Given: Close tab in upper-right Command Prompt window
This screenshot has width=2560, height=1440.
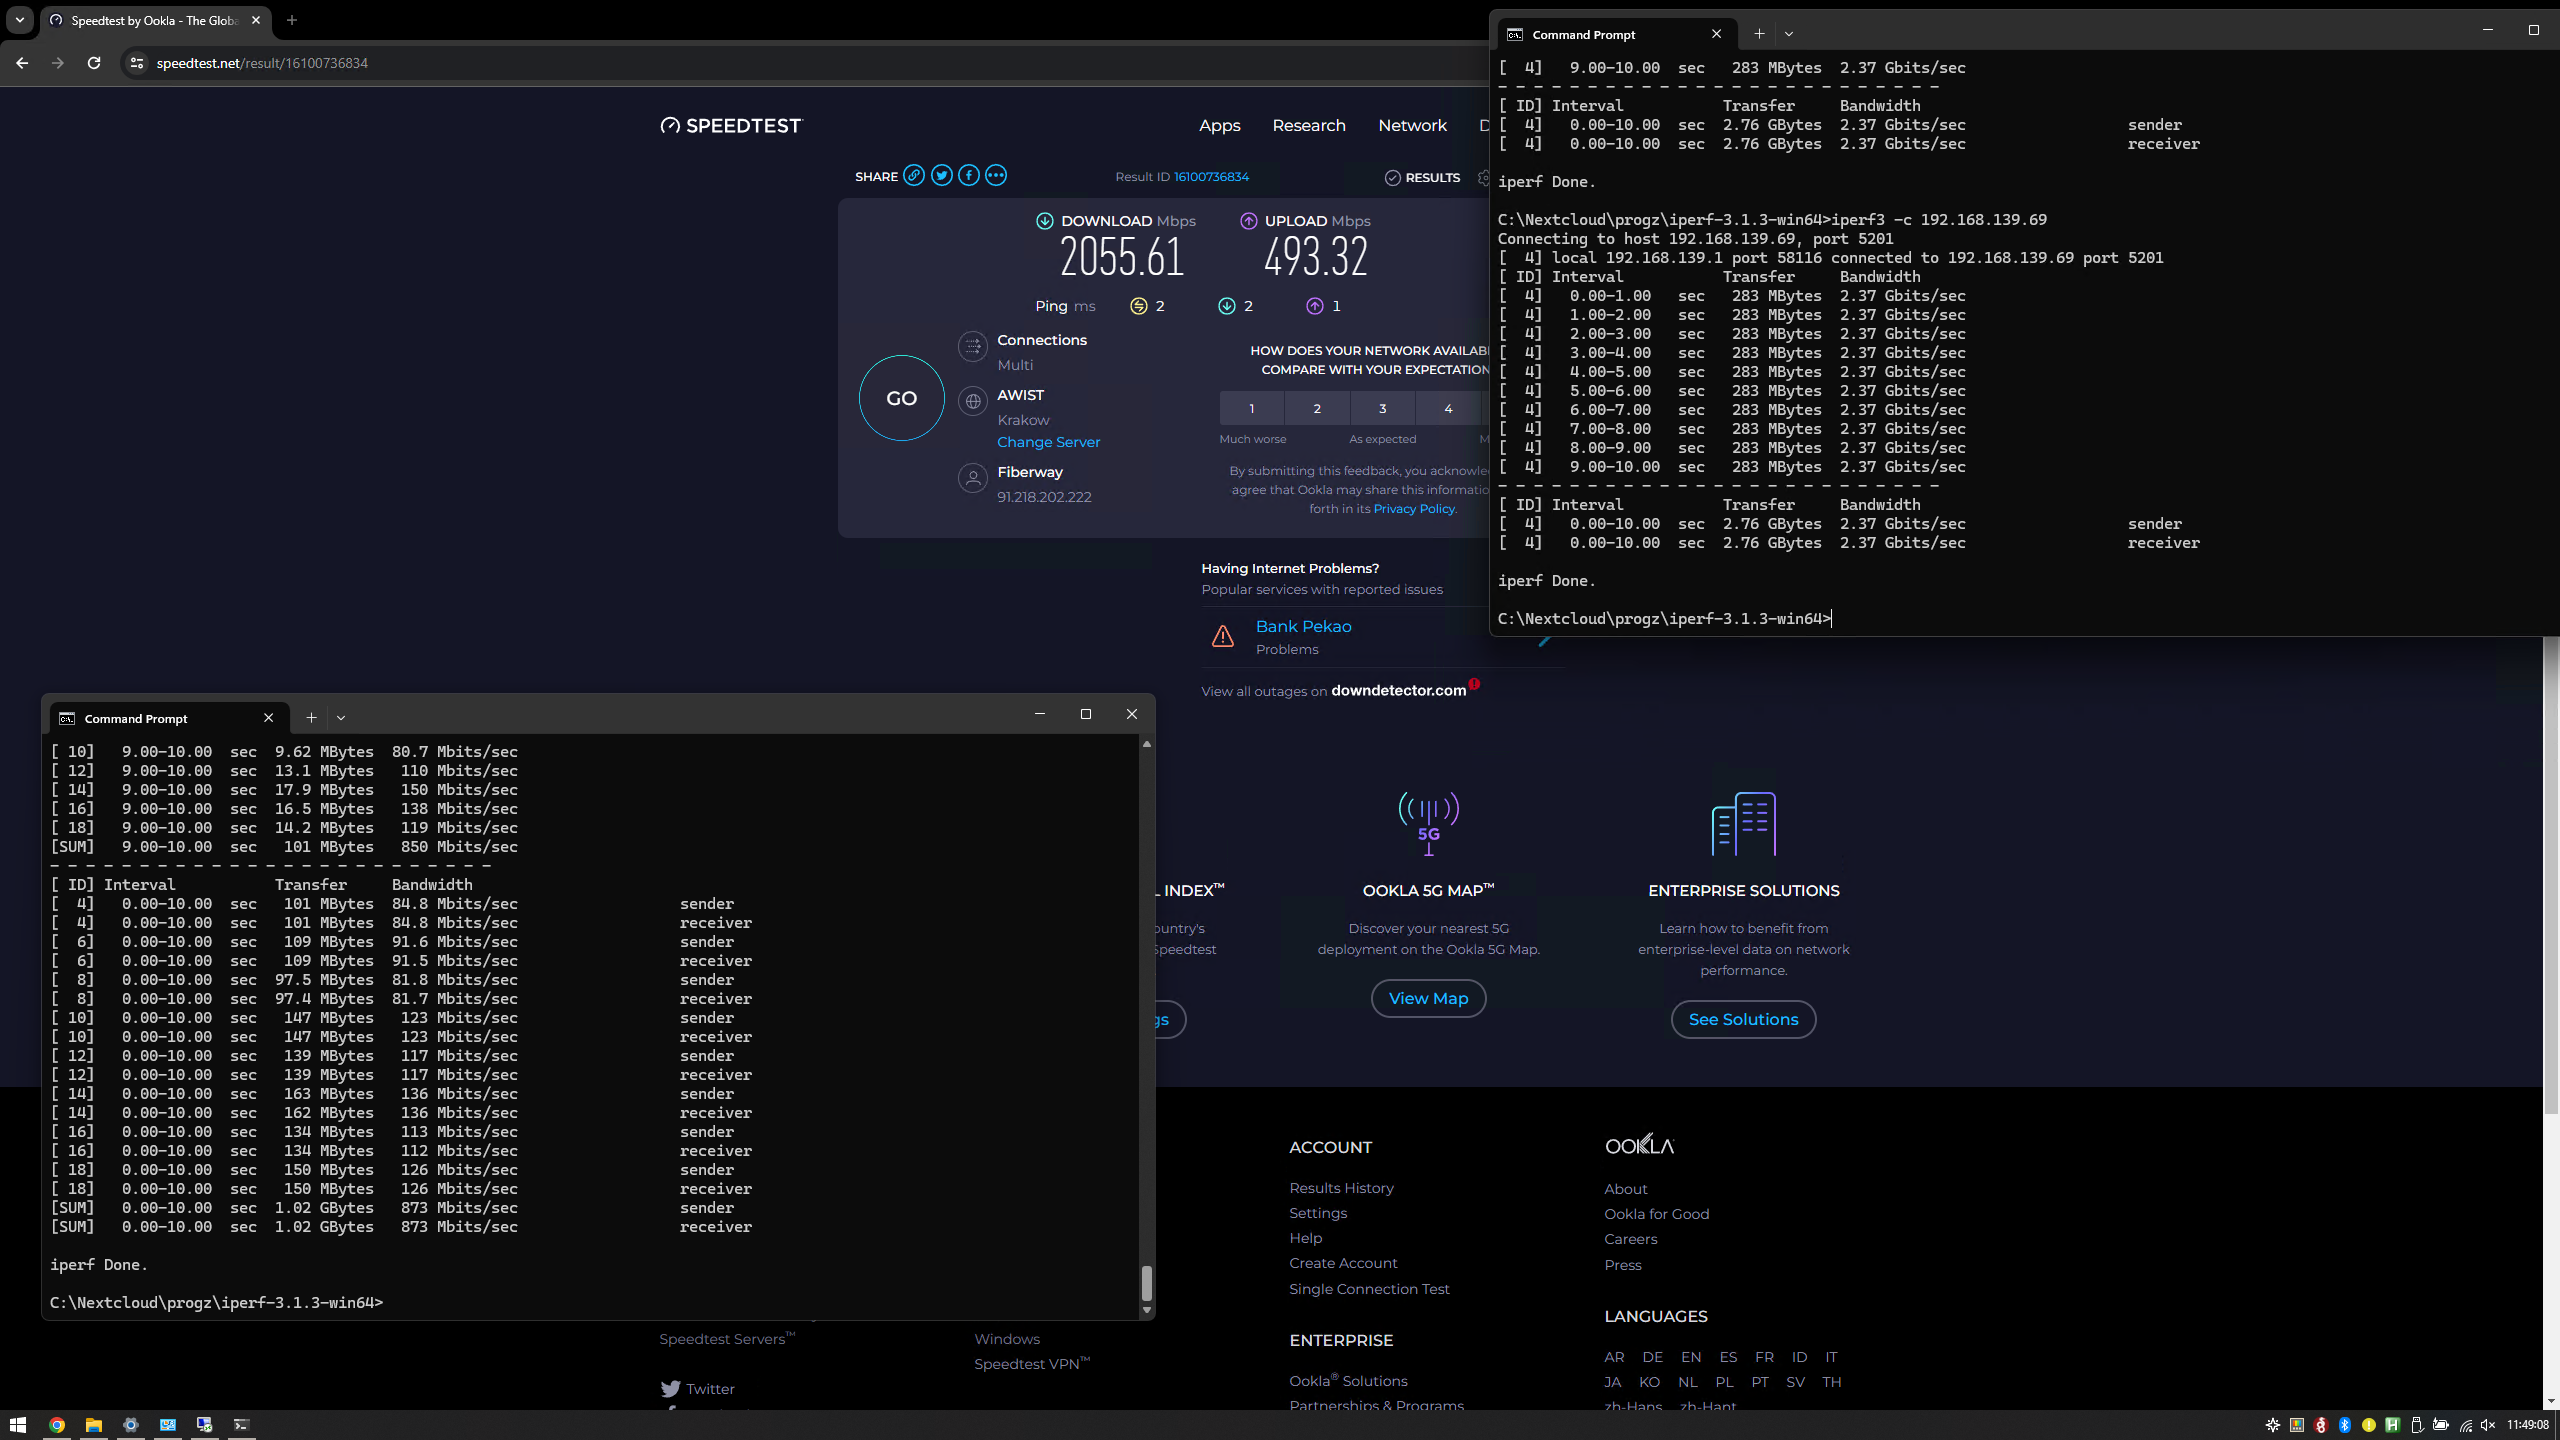Looking at the screenshot, I should pyautogui.click(x=1716, y=33).
